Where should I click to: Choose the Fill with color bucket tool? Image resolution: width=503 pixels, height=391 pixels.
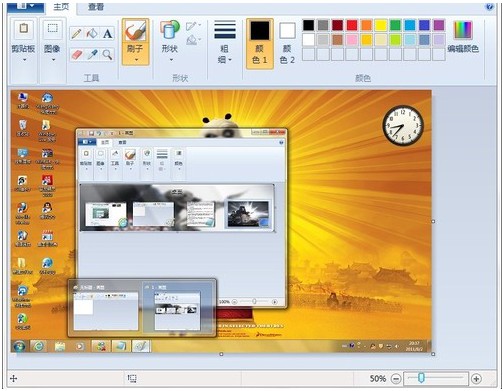pos(92,34)
